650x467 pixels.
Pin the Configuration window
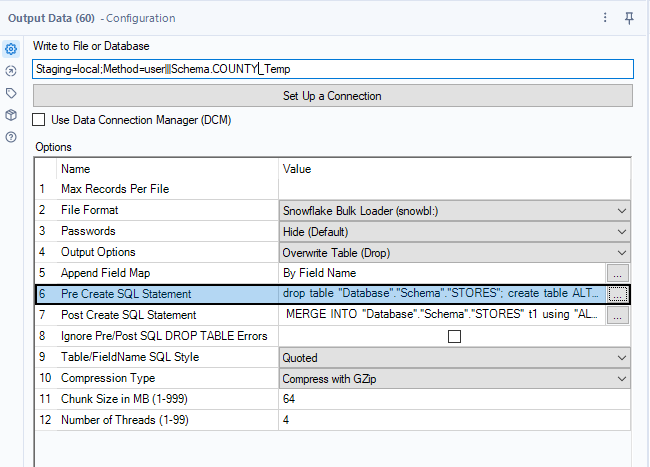(x=629, y=18)
